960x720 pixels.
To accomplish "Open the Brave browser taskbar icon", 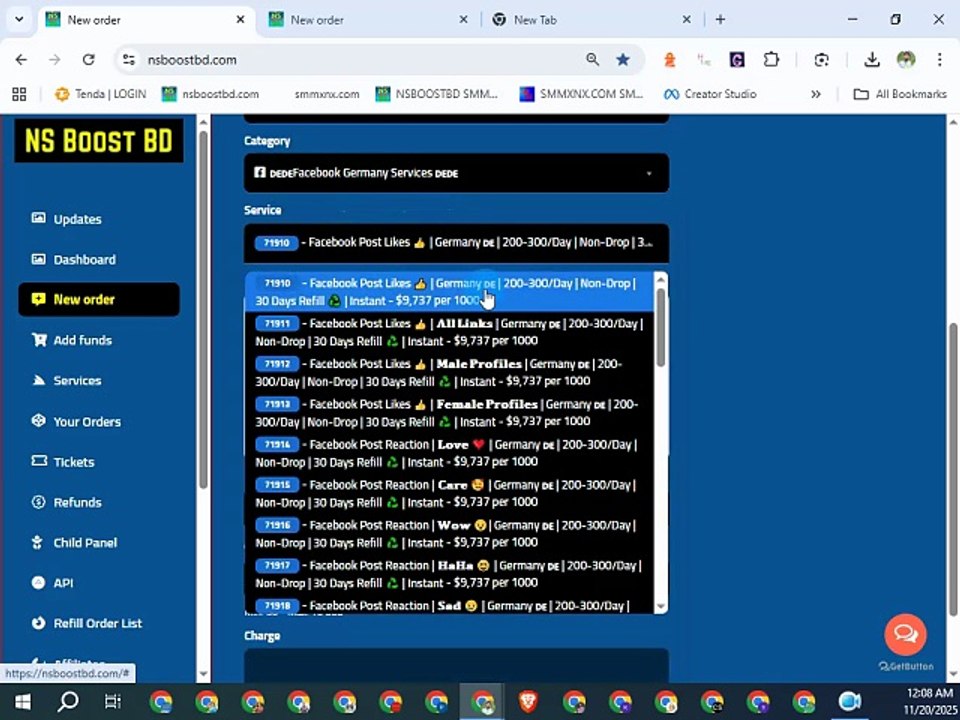I will click(x=528, y=702).
